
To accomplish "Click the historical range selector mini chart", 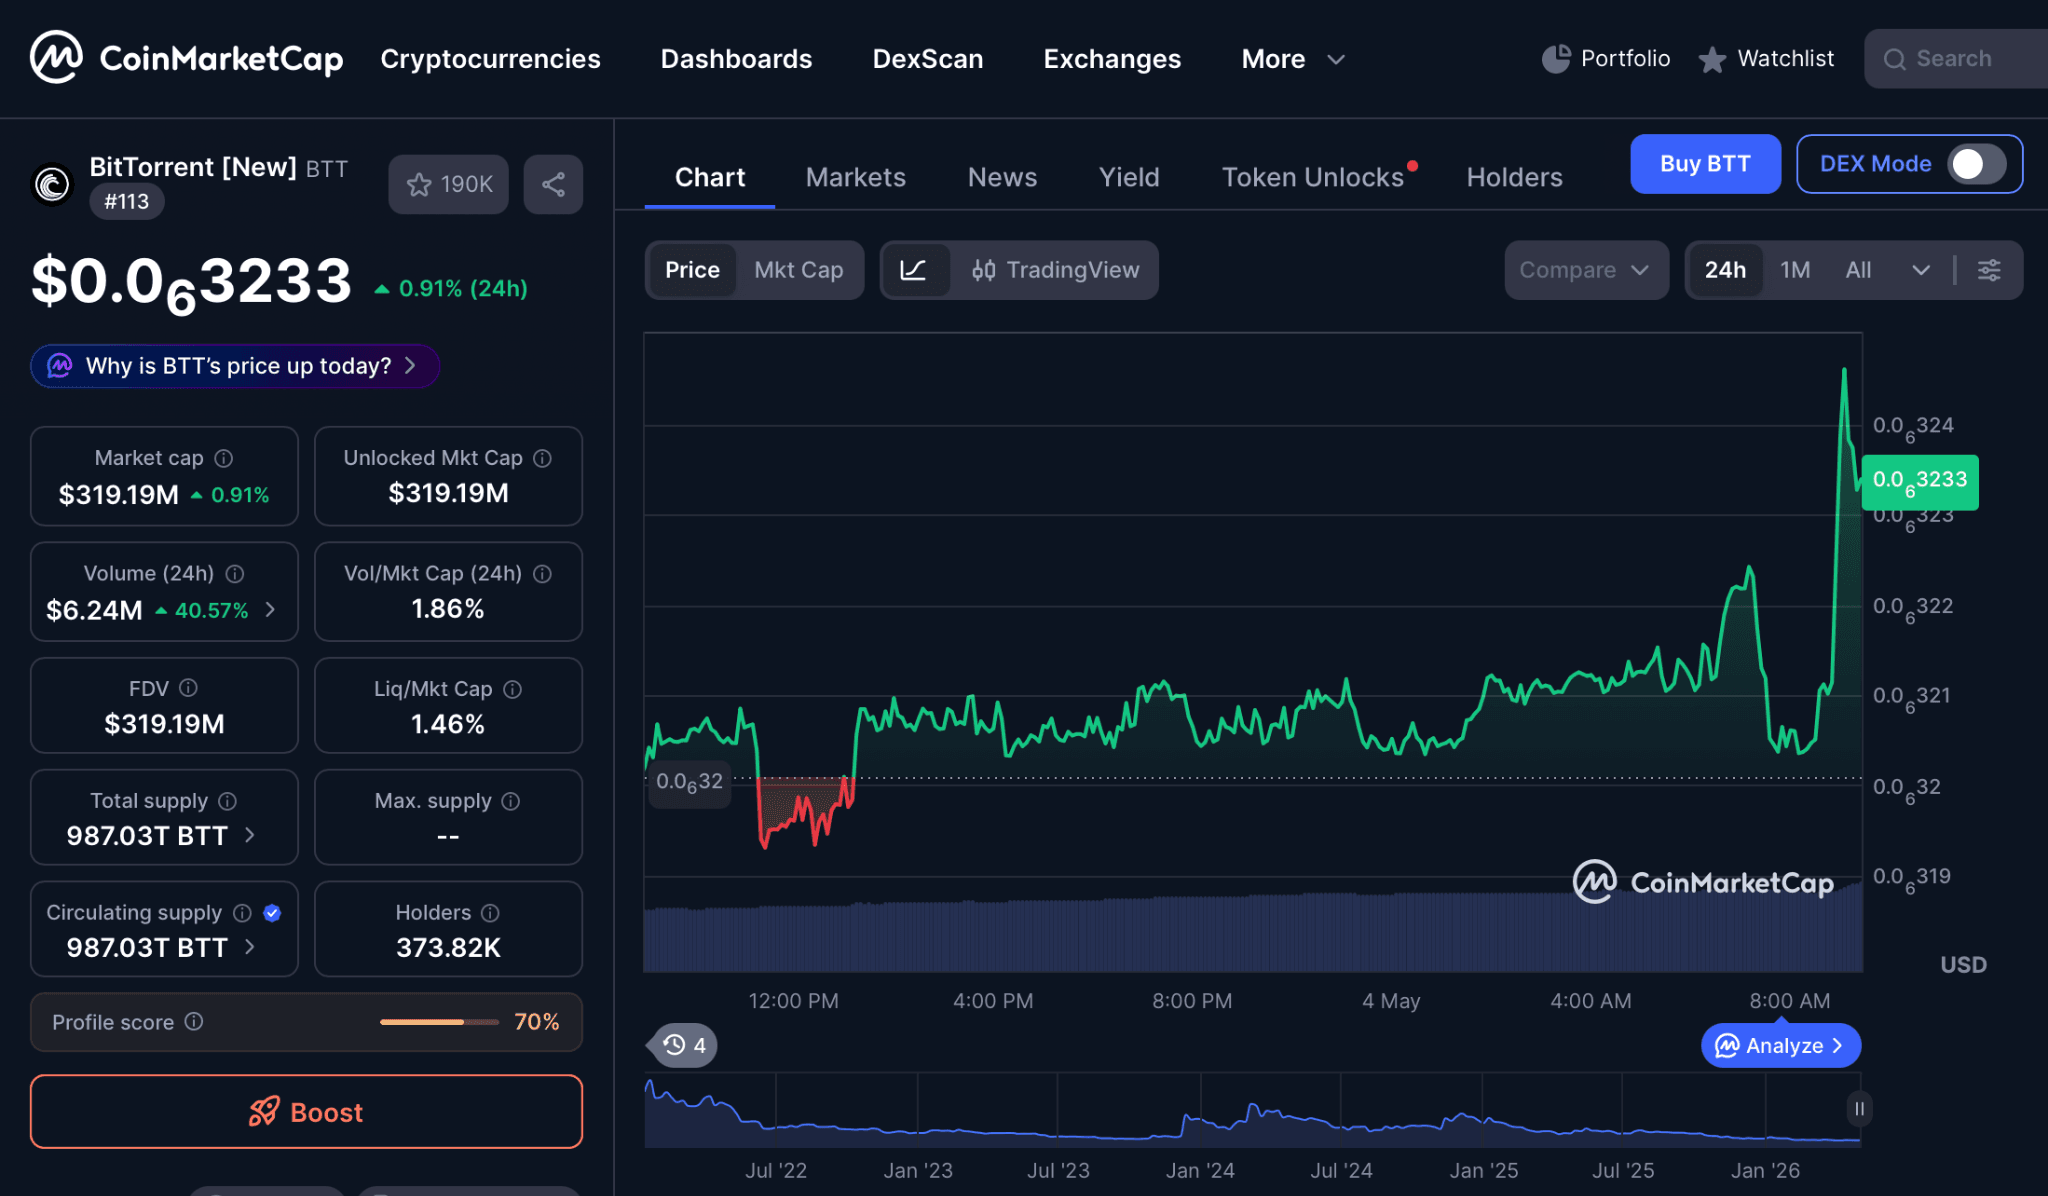I will point(1252,1110).
